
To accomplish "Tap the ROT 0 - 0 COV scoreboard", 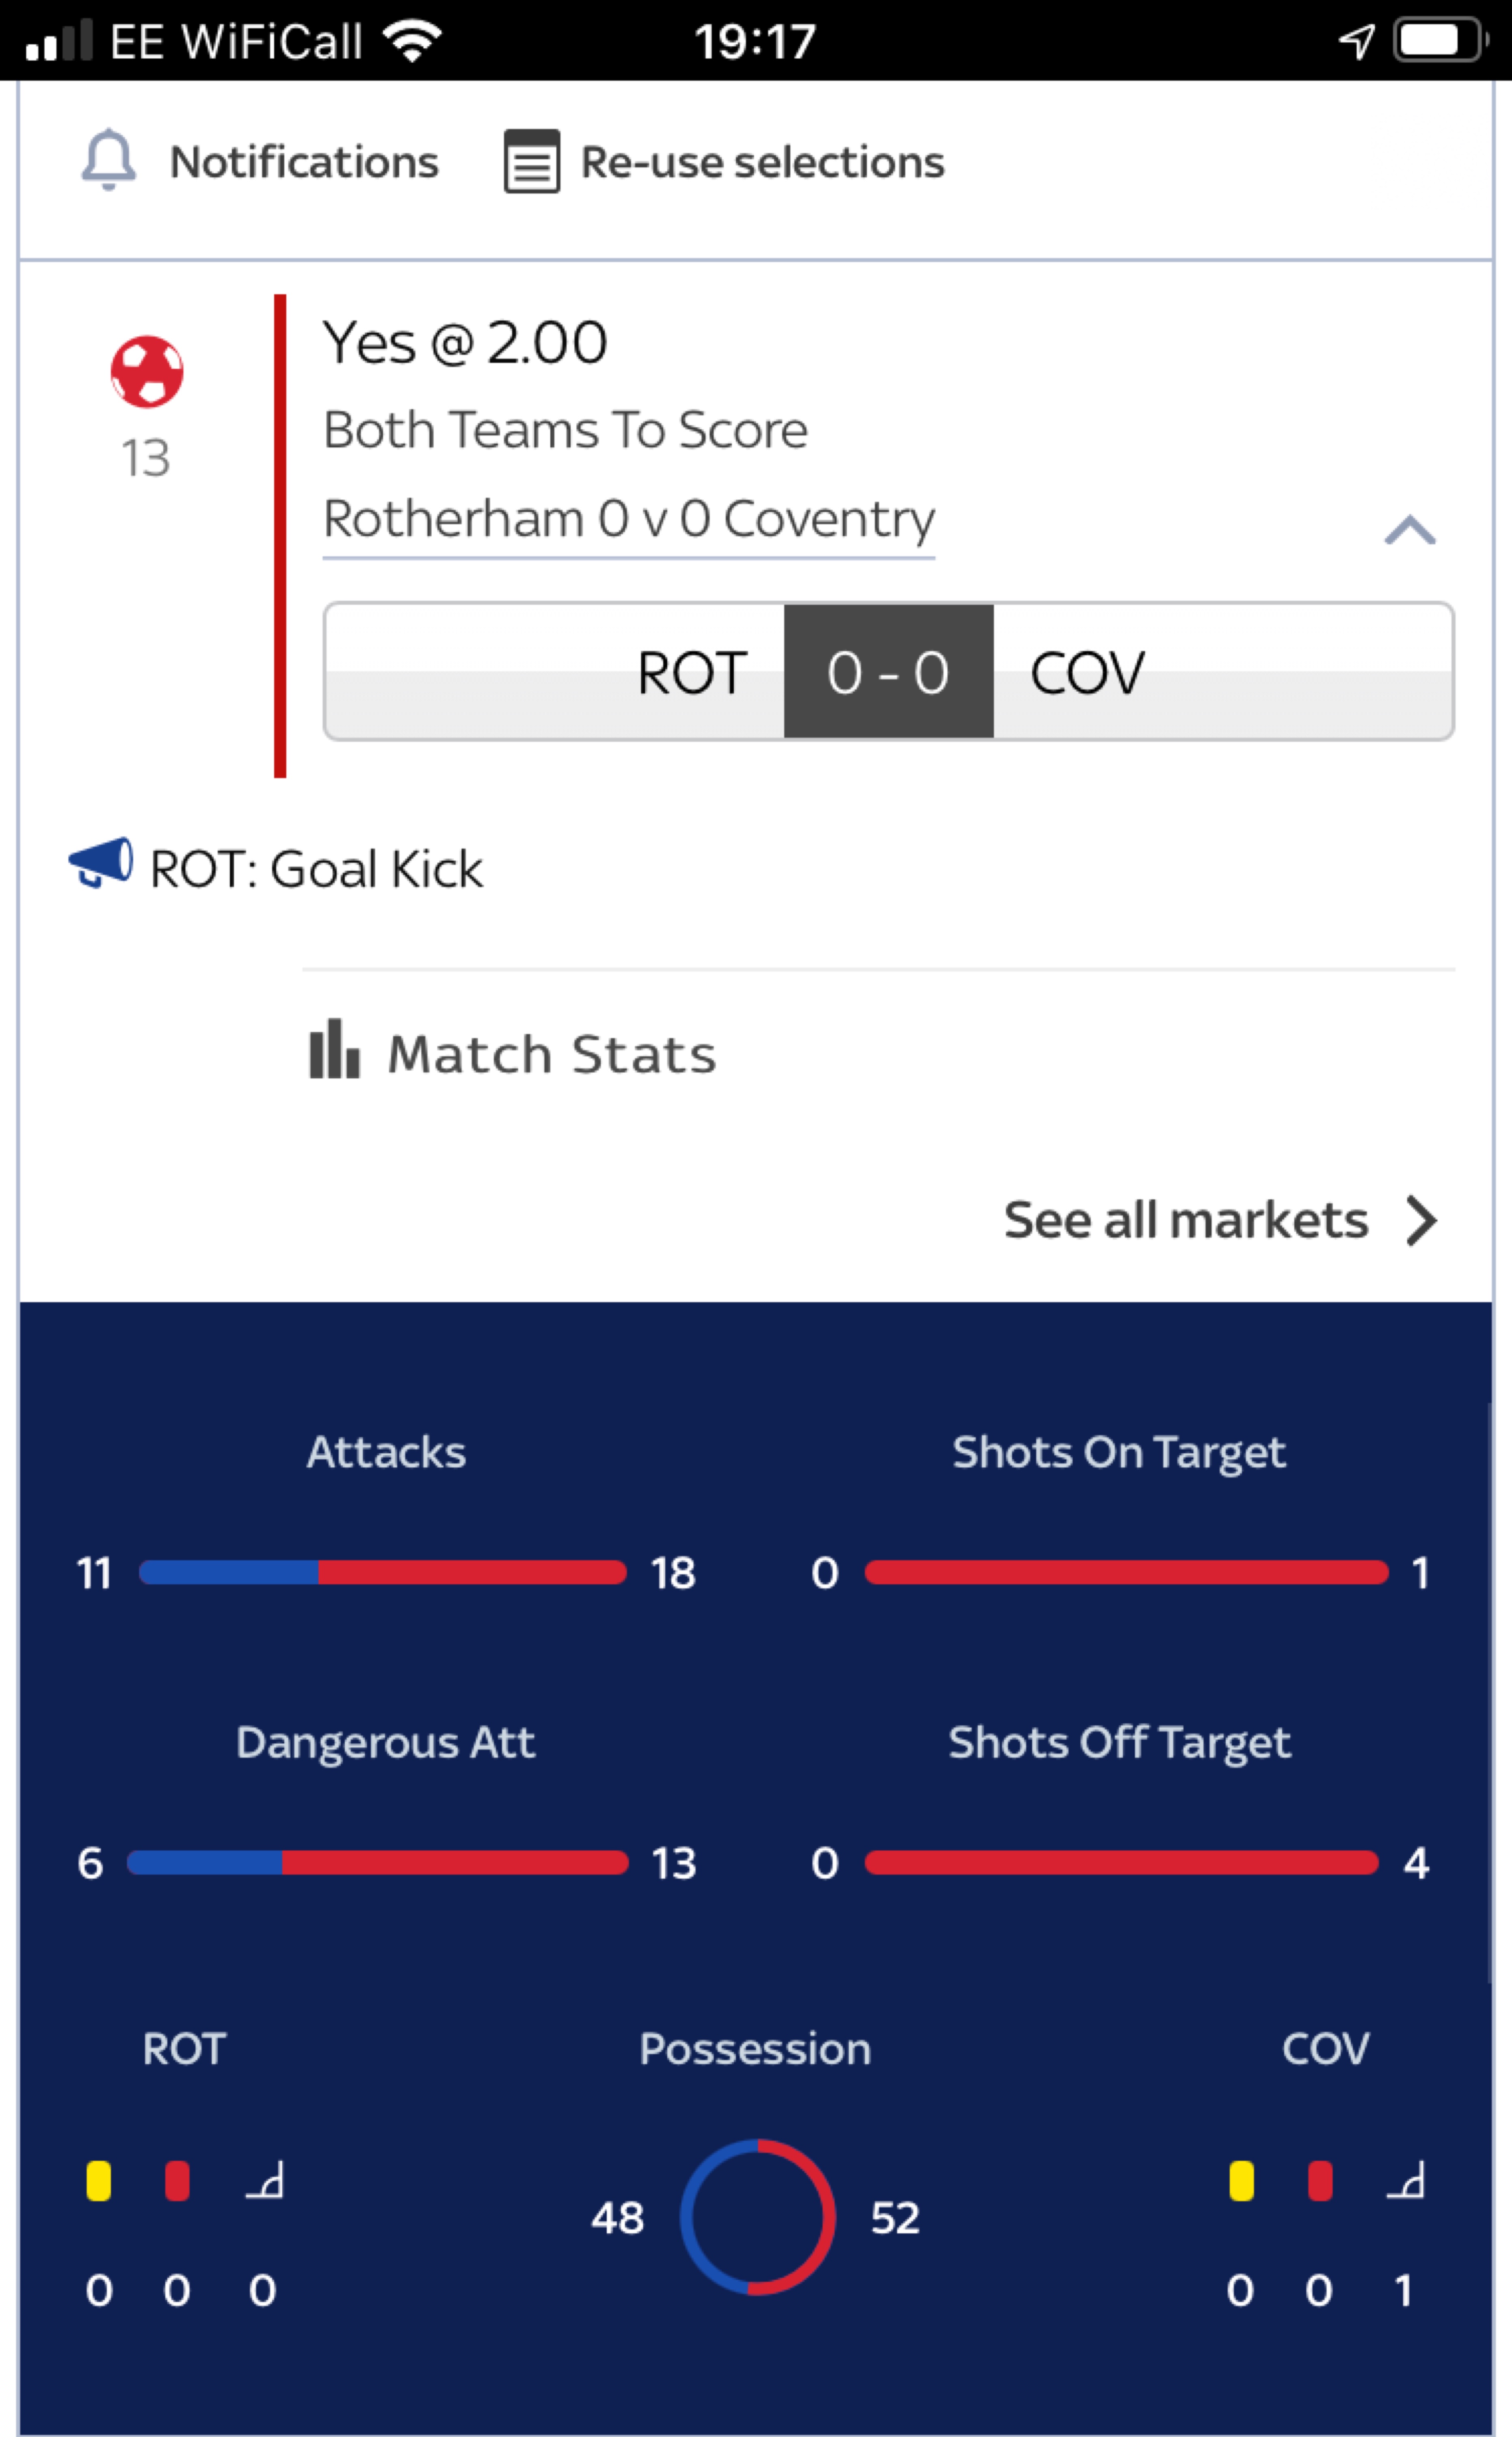I will pos(888,671).
